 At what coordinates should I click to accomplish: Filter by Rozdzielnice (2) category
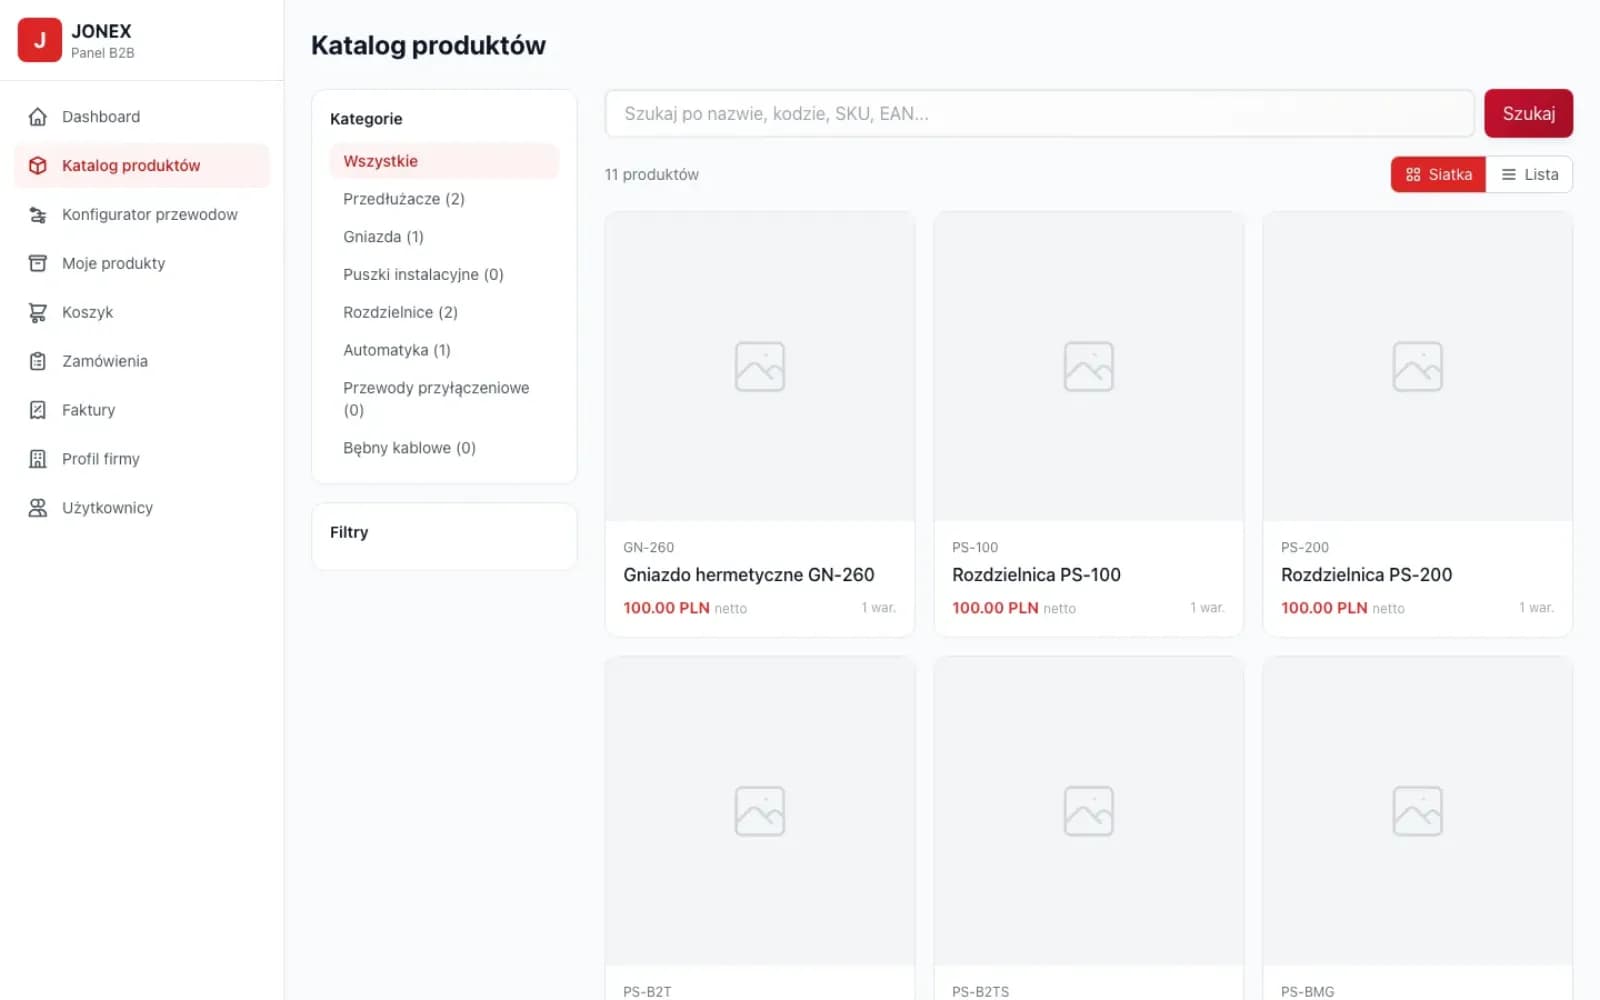click(x=444, y=313)
